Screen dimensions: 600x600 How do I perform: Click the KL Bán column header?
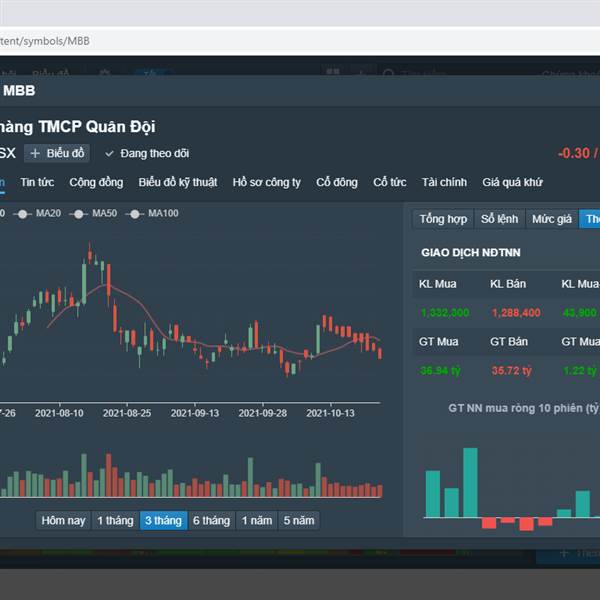tap(508, 284)
